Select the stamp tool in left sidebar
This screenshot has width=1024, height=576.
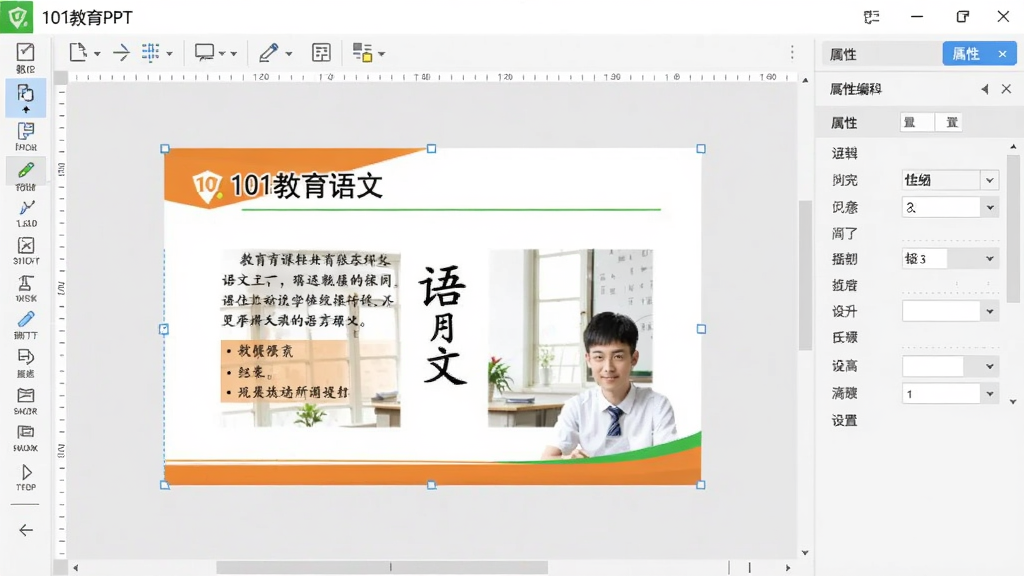click(x=25, y=283)
